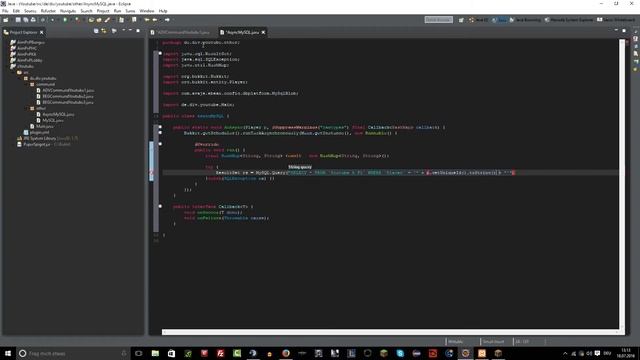
Task: Select plugin.yml in Project Explorer
Action: (x=37, y=132)
